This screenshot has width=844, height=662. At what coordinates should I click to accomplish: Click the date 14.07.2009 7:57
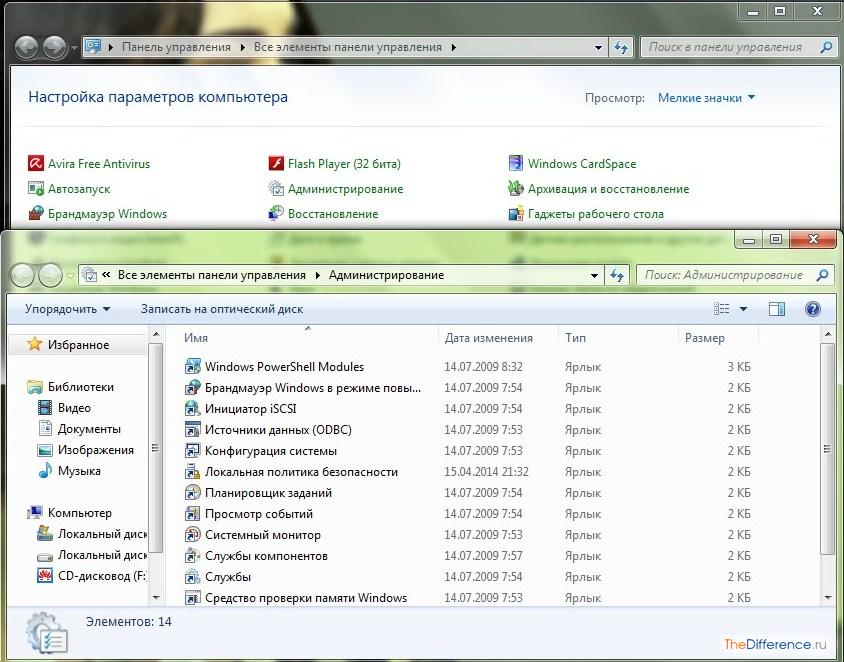483,556
